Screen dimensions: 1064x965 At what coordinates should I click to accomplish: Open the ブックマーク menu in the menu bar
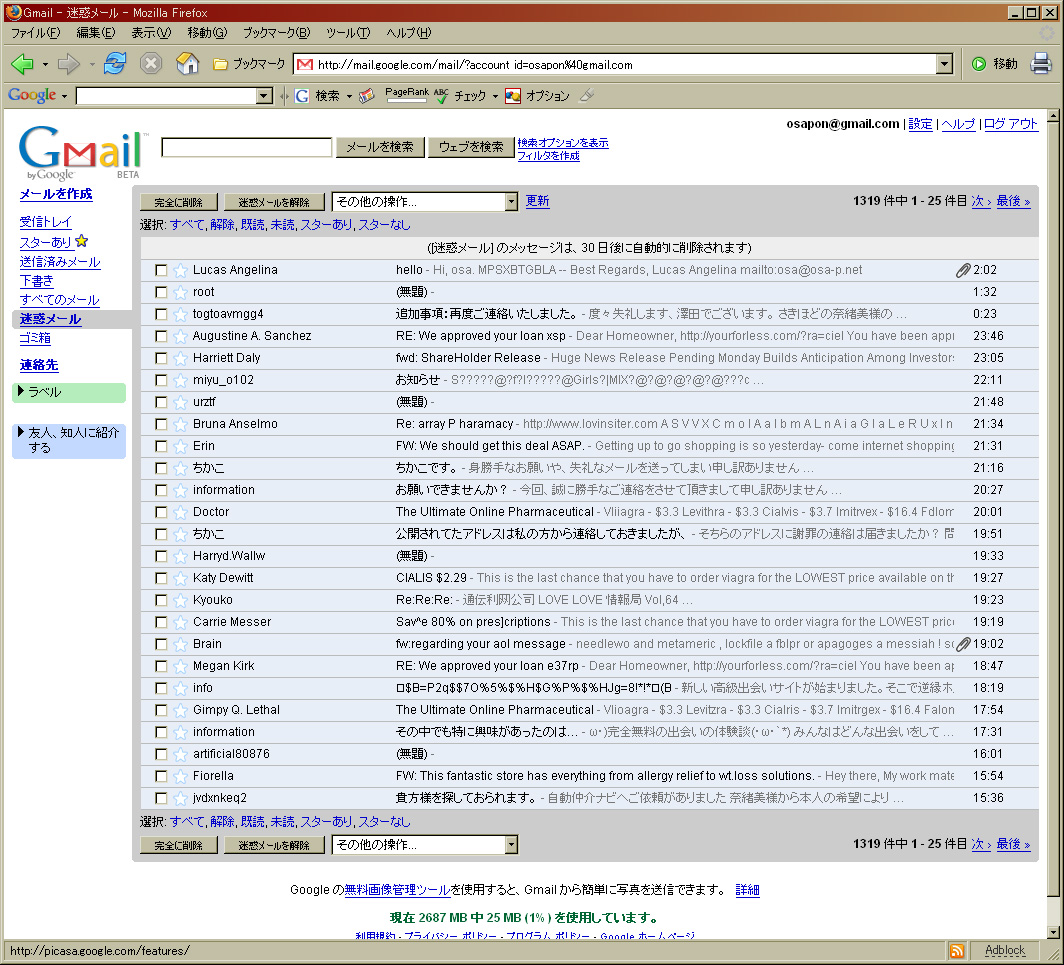click(x=276, y=33)
